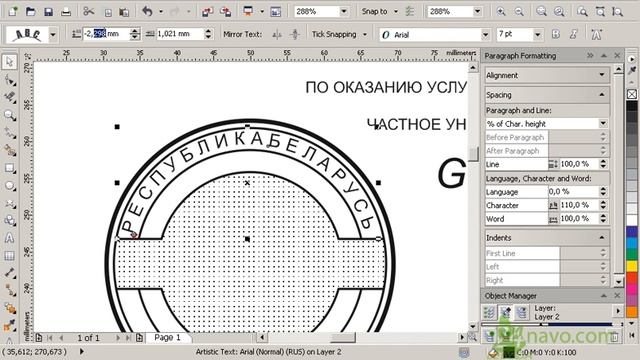Collapse the Paragraph Formatting docker

(x=604, y=56)
